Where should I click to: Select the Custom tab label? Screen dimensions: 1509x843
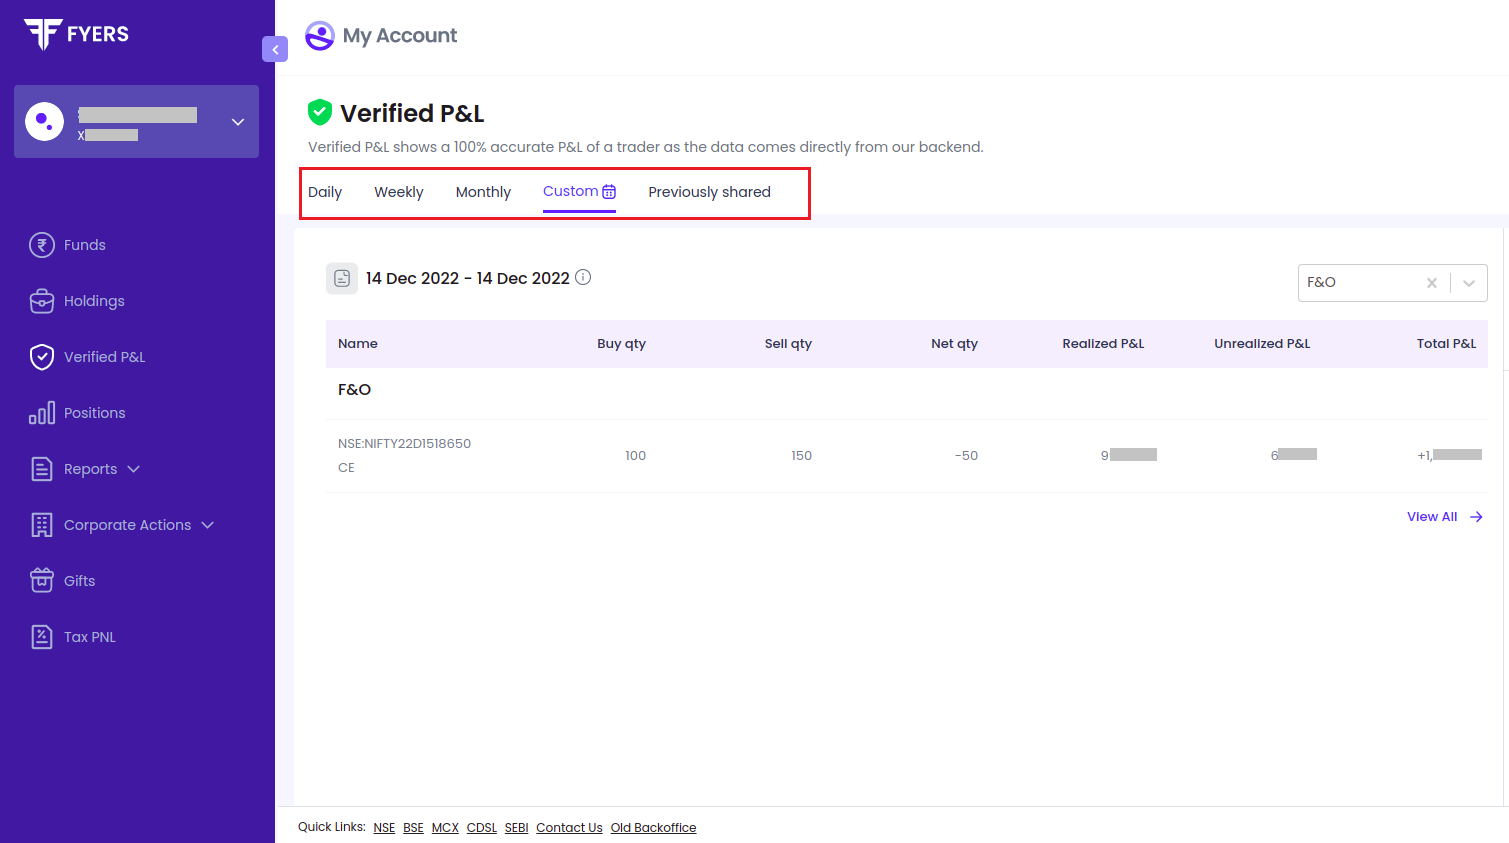pyautogui.click(x=570, y=191)
